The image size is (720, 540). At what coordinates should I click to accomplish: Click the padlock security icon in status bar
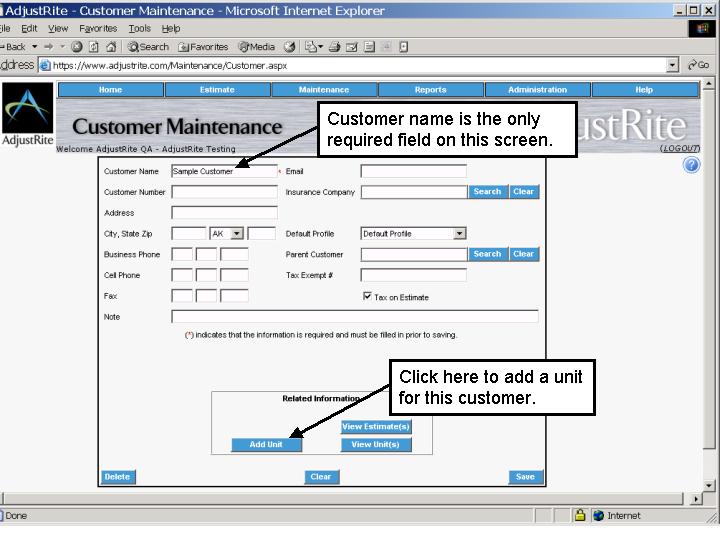pyautogui.click(x=580, y=515)
